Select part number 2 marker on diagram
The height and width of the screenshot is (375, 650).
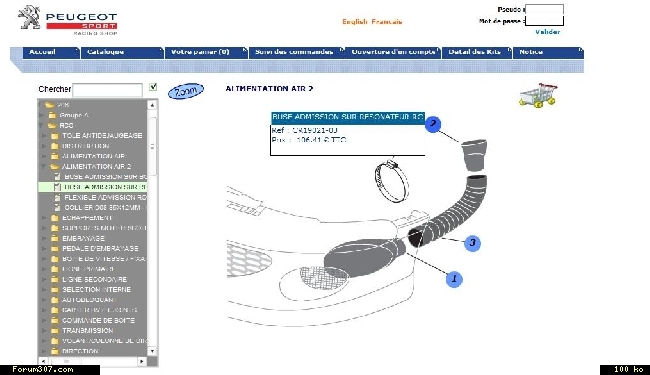coord(433,124)
